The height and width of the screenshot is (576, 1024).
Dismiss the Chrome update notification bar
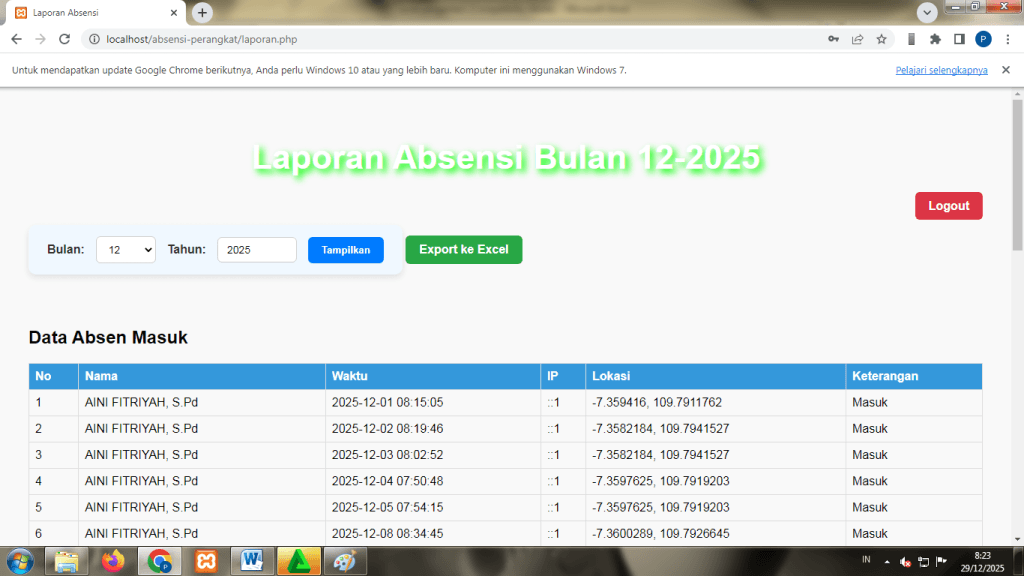tap(1006, 70)
